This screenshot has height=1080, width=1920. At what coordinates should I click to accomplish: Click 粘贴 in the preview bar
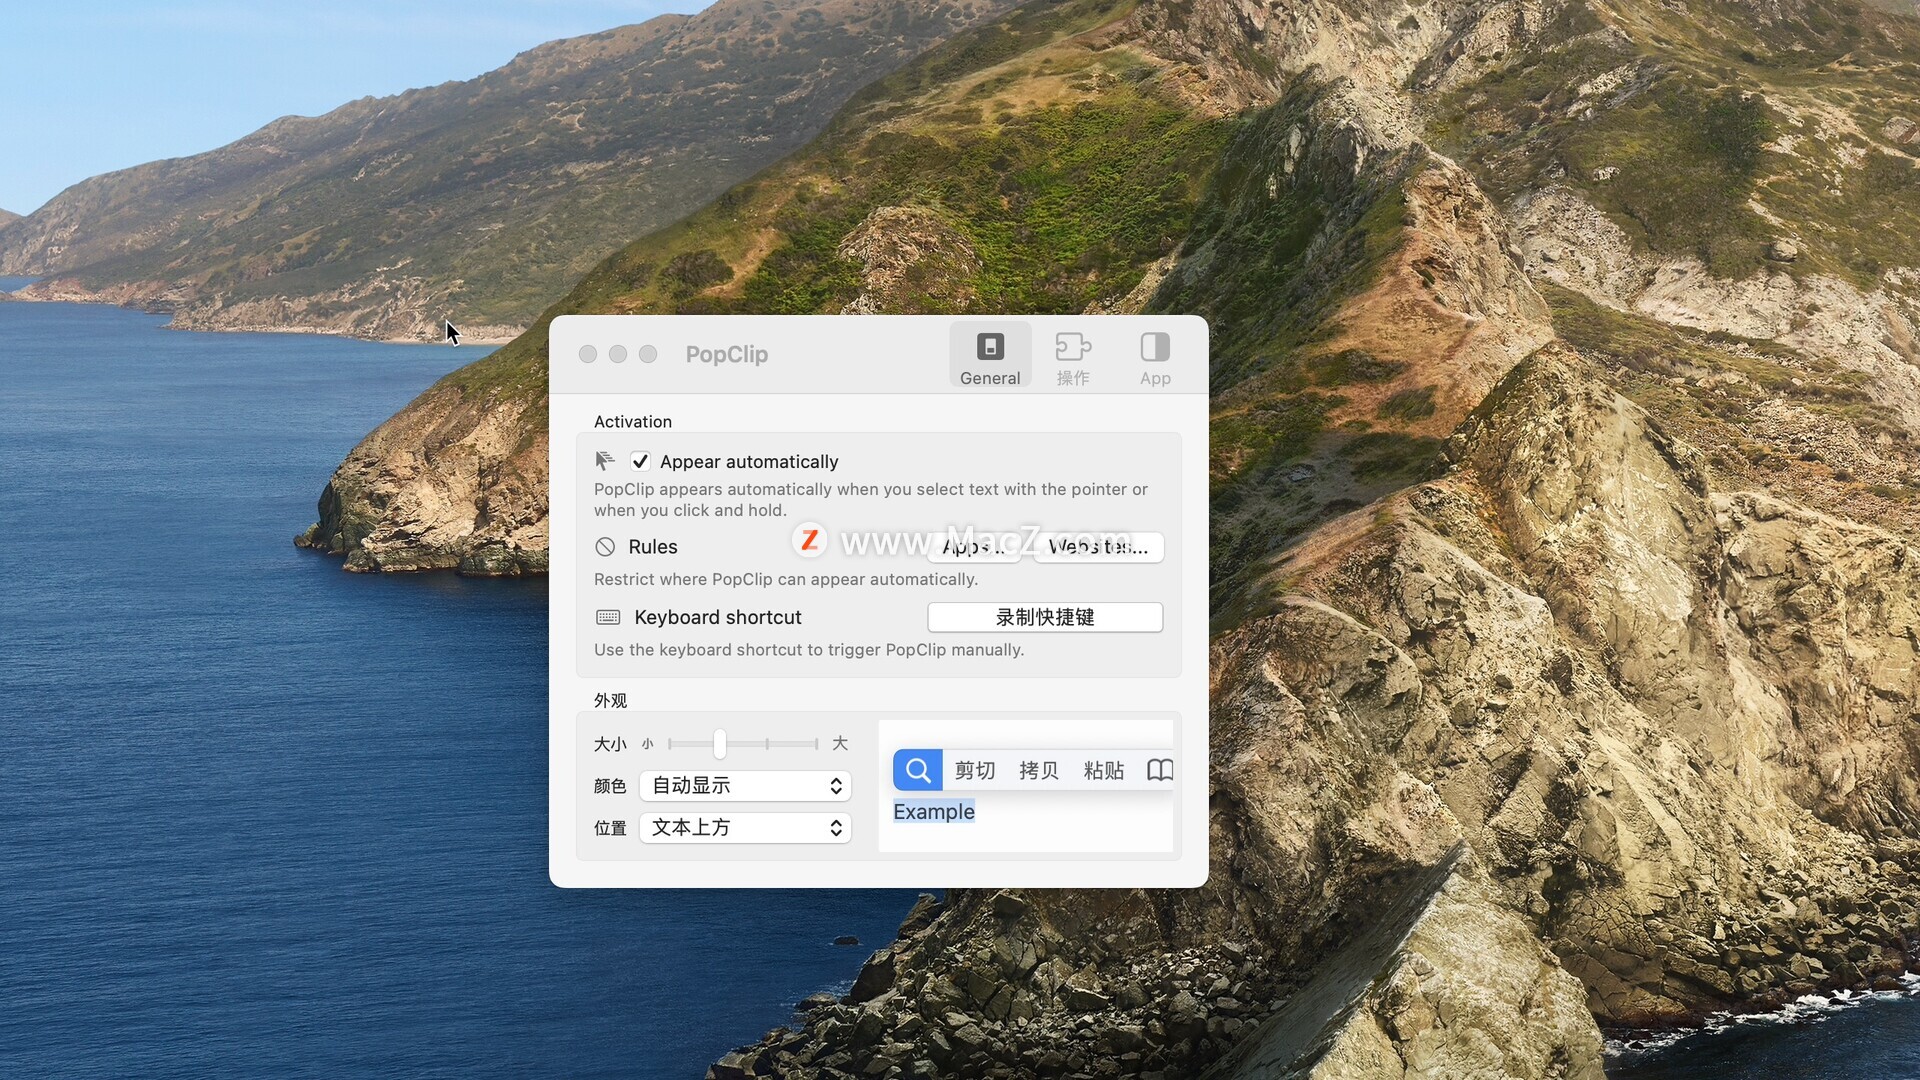coord(1104,770)
